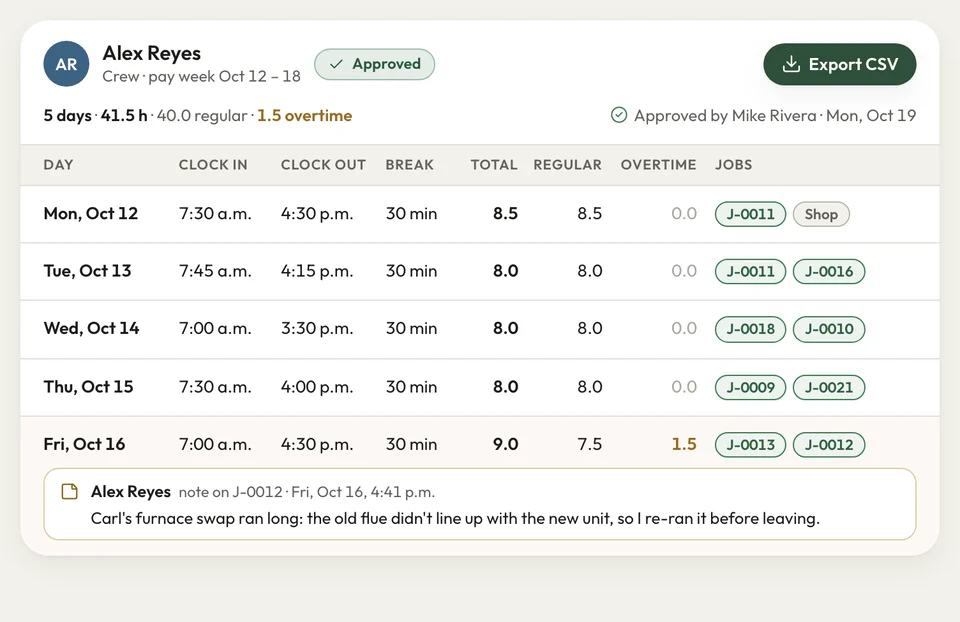
Task: Click the Carl's furnace swap note text
Action: point(455,519)
